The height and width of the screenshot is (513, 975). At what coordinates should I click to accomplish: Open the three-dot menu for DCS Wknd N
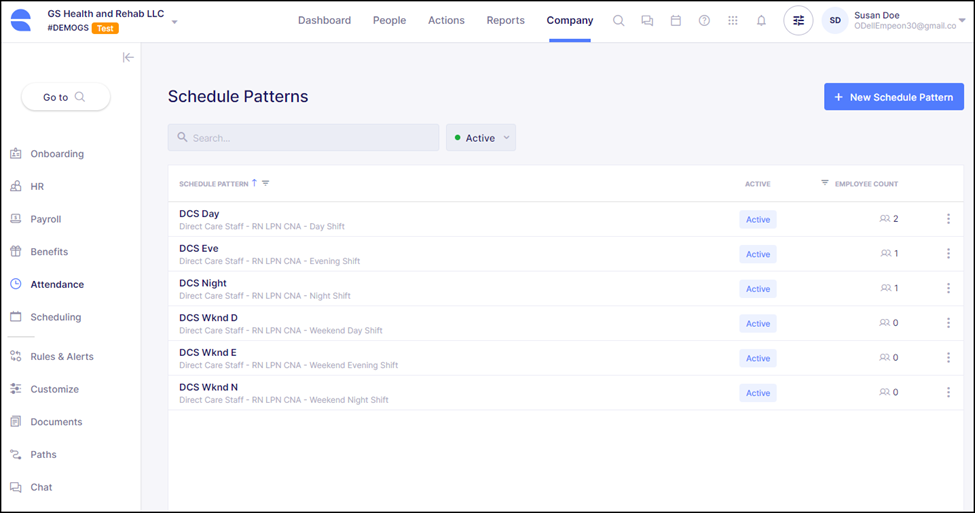click(948, 393)
